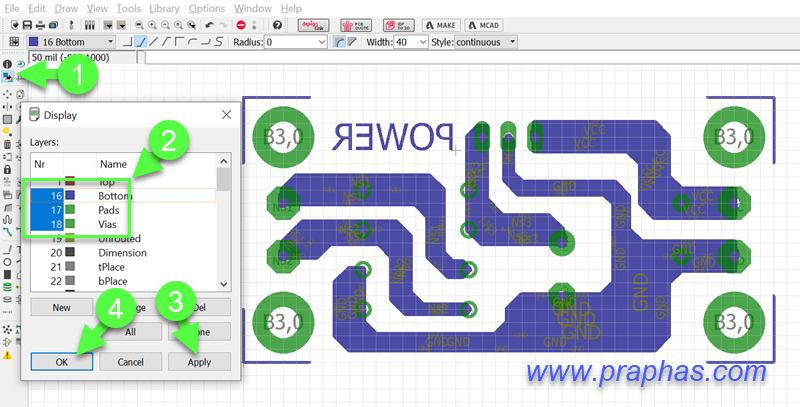Click the Design Link button

click(313, 25)
